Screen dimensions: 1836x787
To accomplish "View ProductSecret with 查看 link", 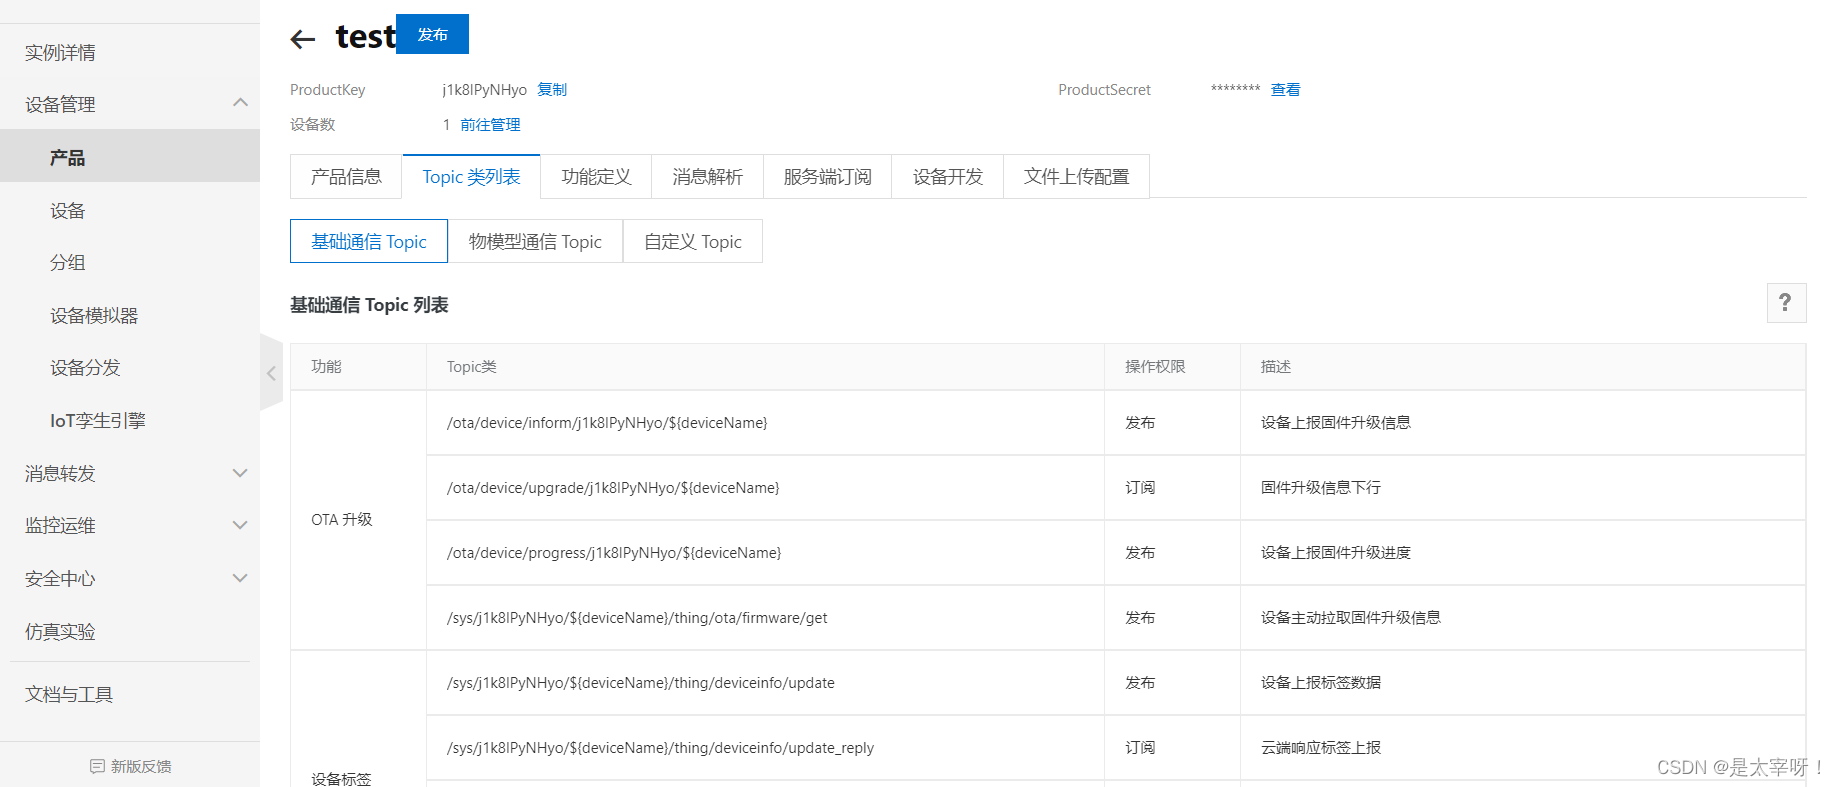I will pos(1285,89).
